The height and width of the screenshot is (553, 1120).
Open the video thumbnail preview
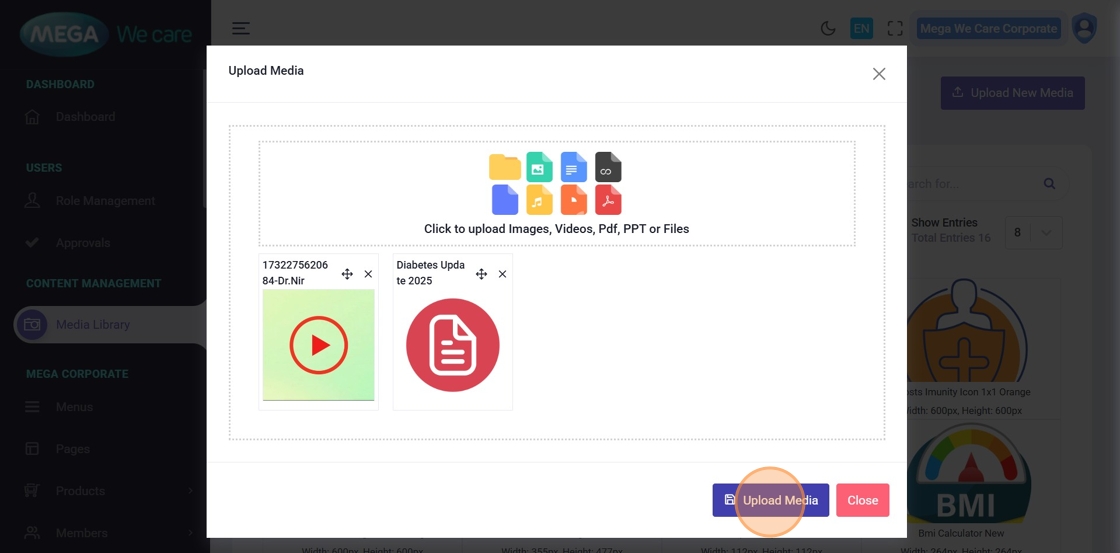[319, 345]
